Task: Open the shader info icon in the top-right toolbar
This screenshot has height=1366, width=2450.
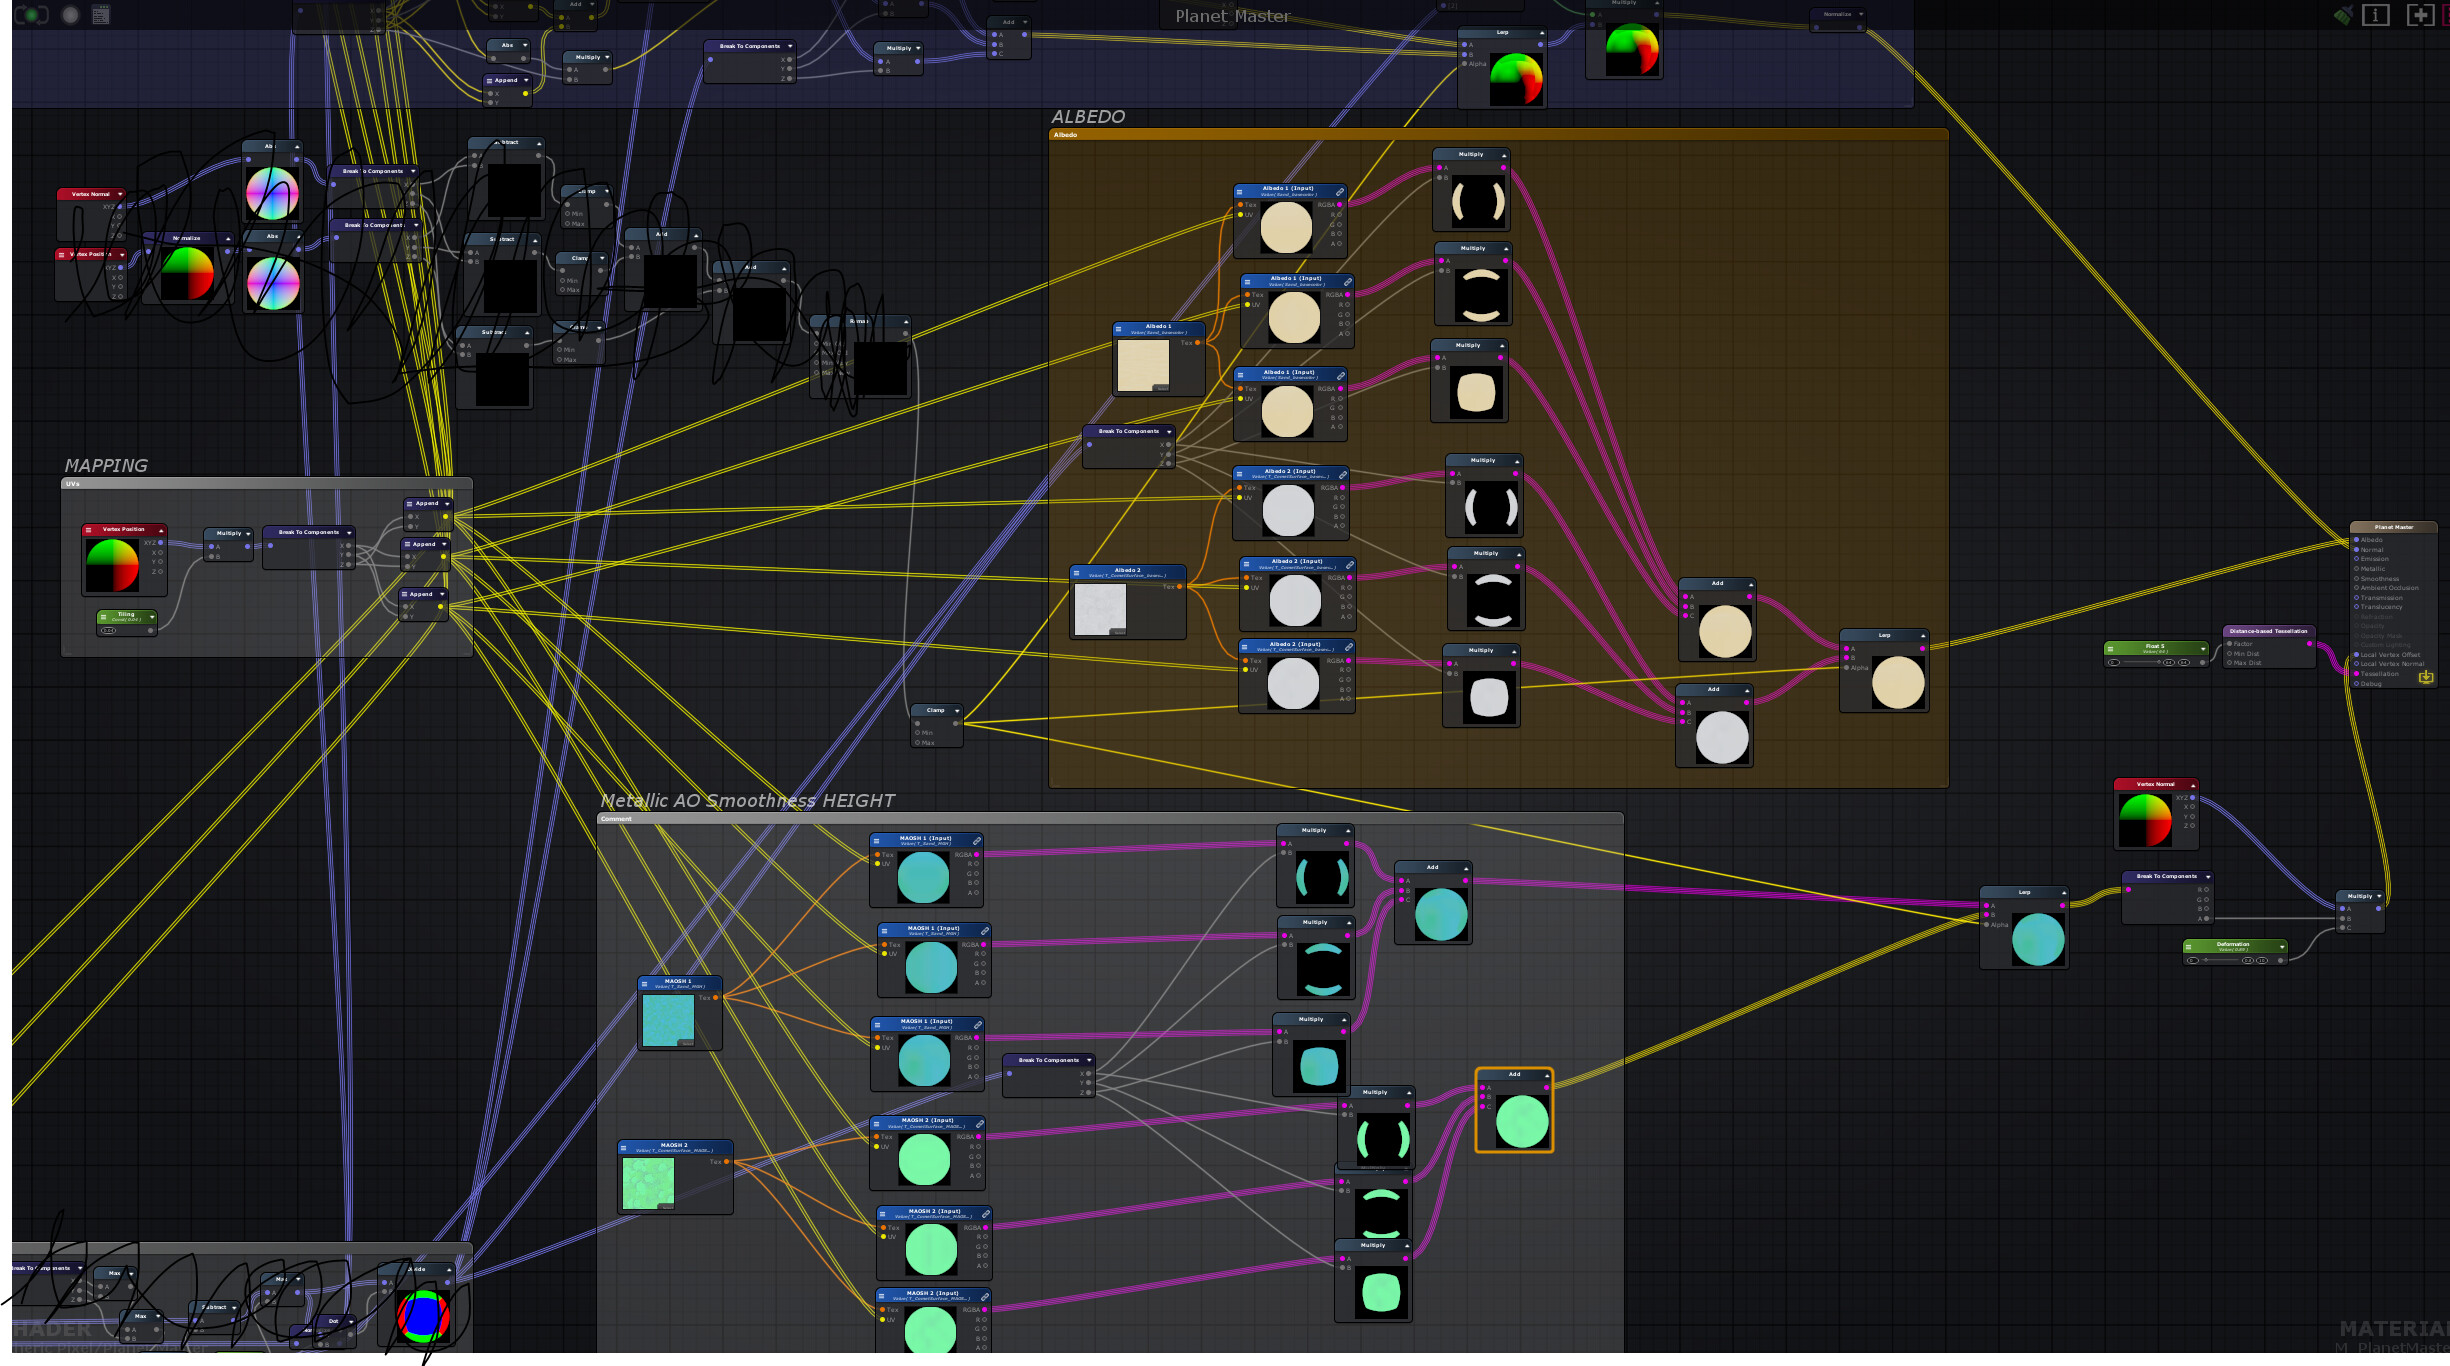Action: tap(2374, 14)
